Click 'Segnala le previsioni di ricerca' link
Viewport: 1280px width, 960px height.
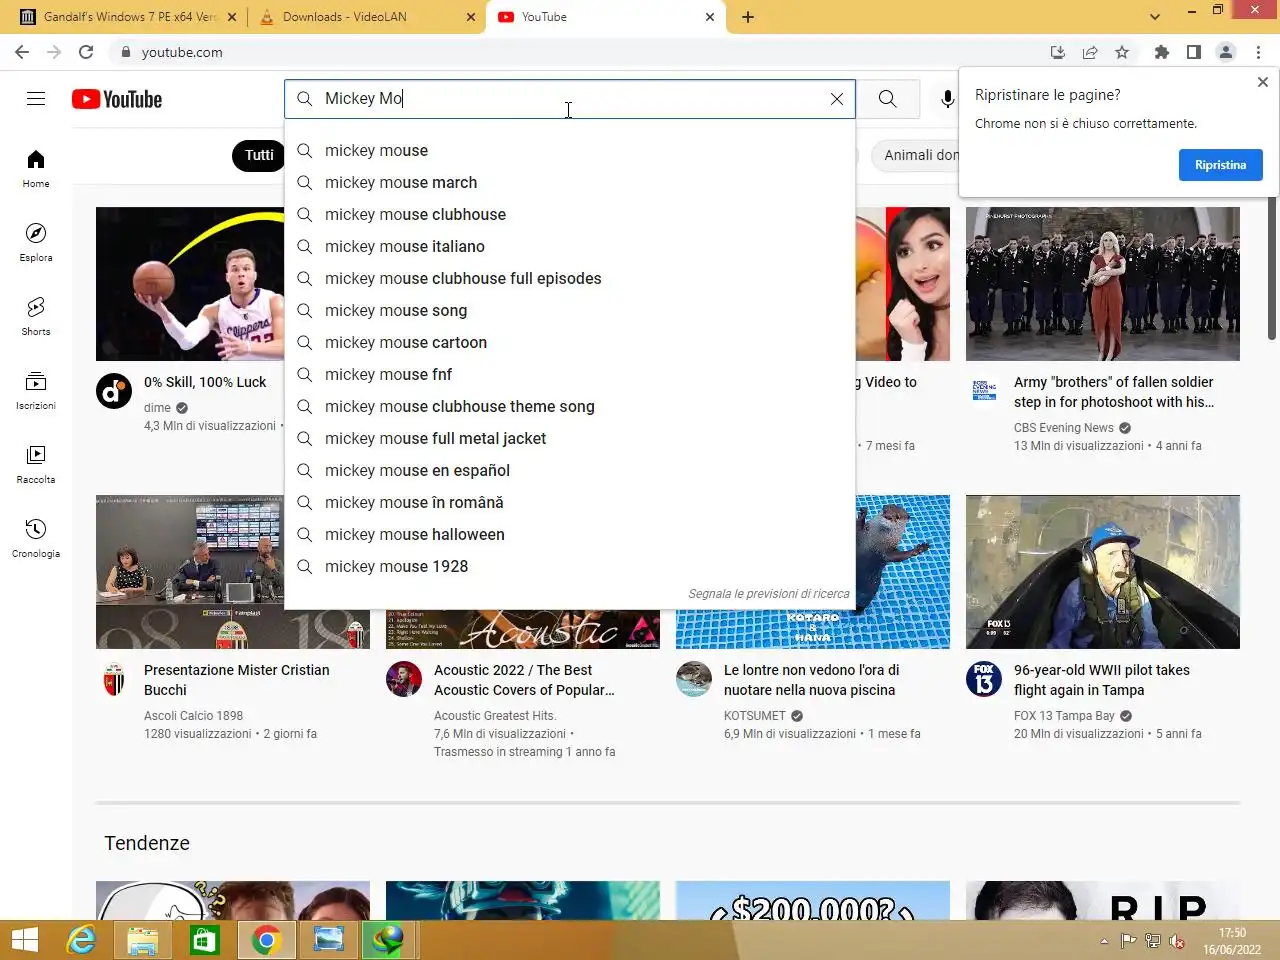(768, 594)
